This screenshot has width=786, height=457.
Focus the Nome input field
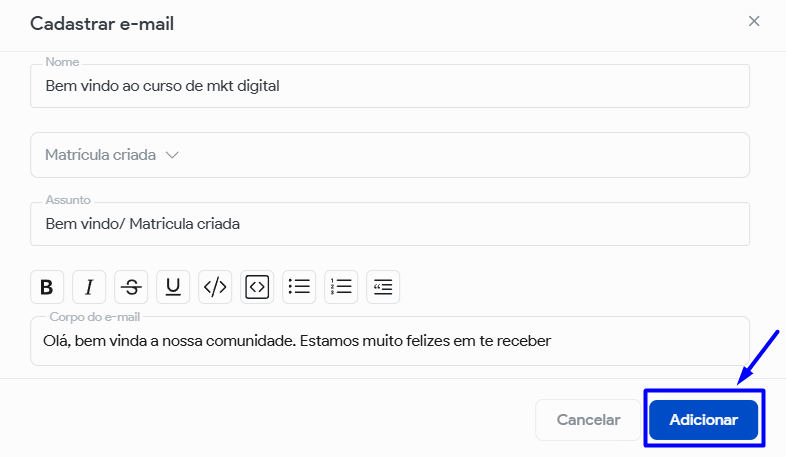tap(390, 86)
